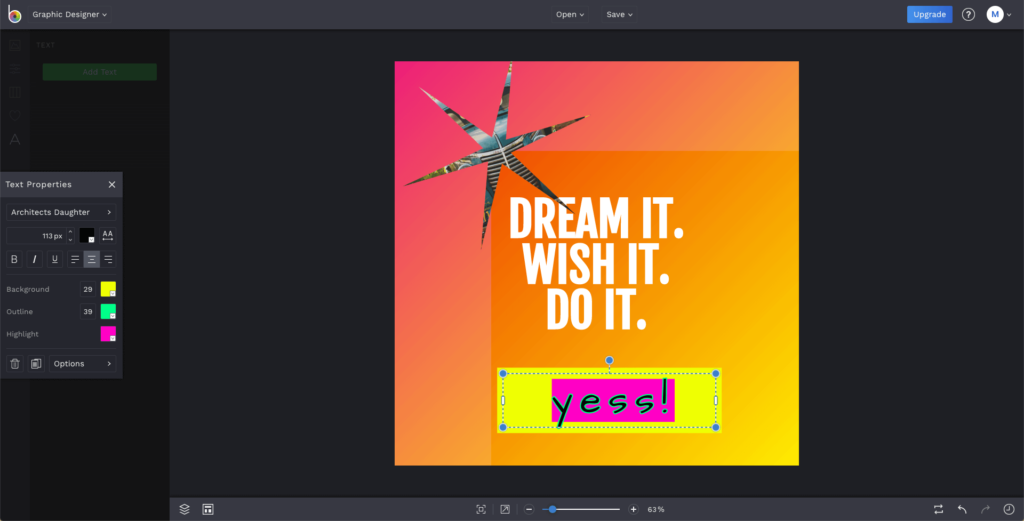The width and height of the screenshot is (1024, 521).
Task: Open the Open menu
Action: (x=570, y=15)
